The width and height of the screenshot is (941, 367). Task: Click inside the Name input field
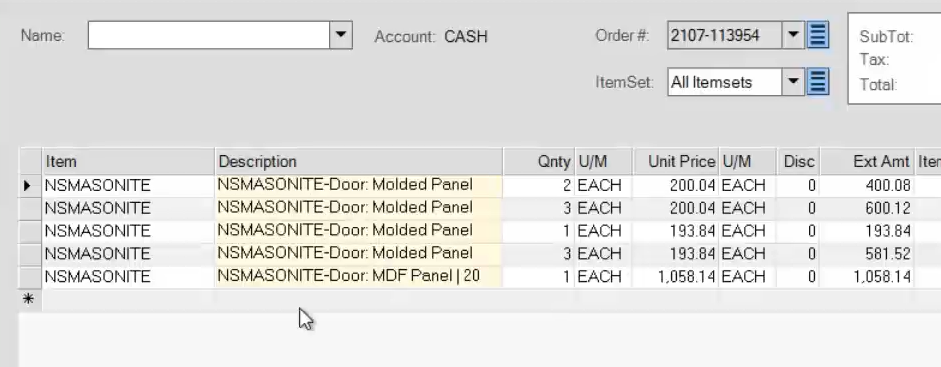(209, 35)
